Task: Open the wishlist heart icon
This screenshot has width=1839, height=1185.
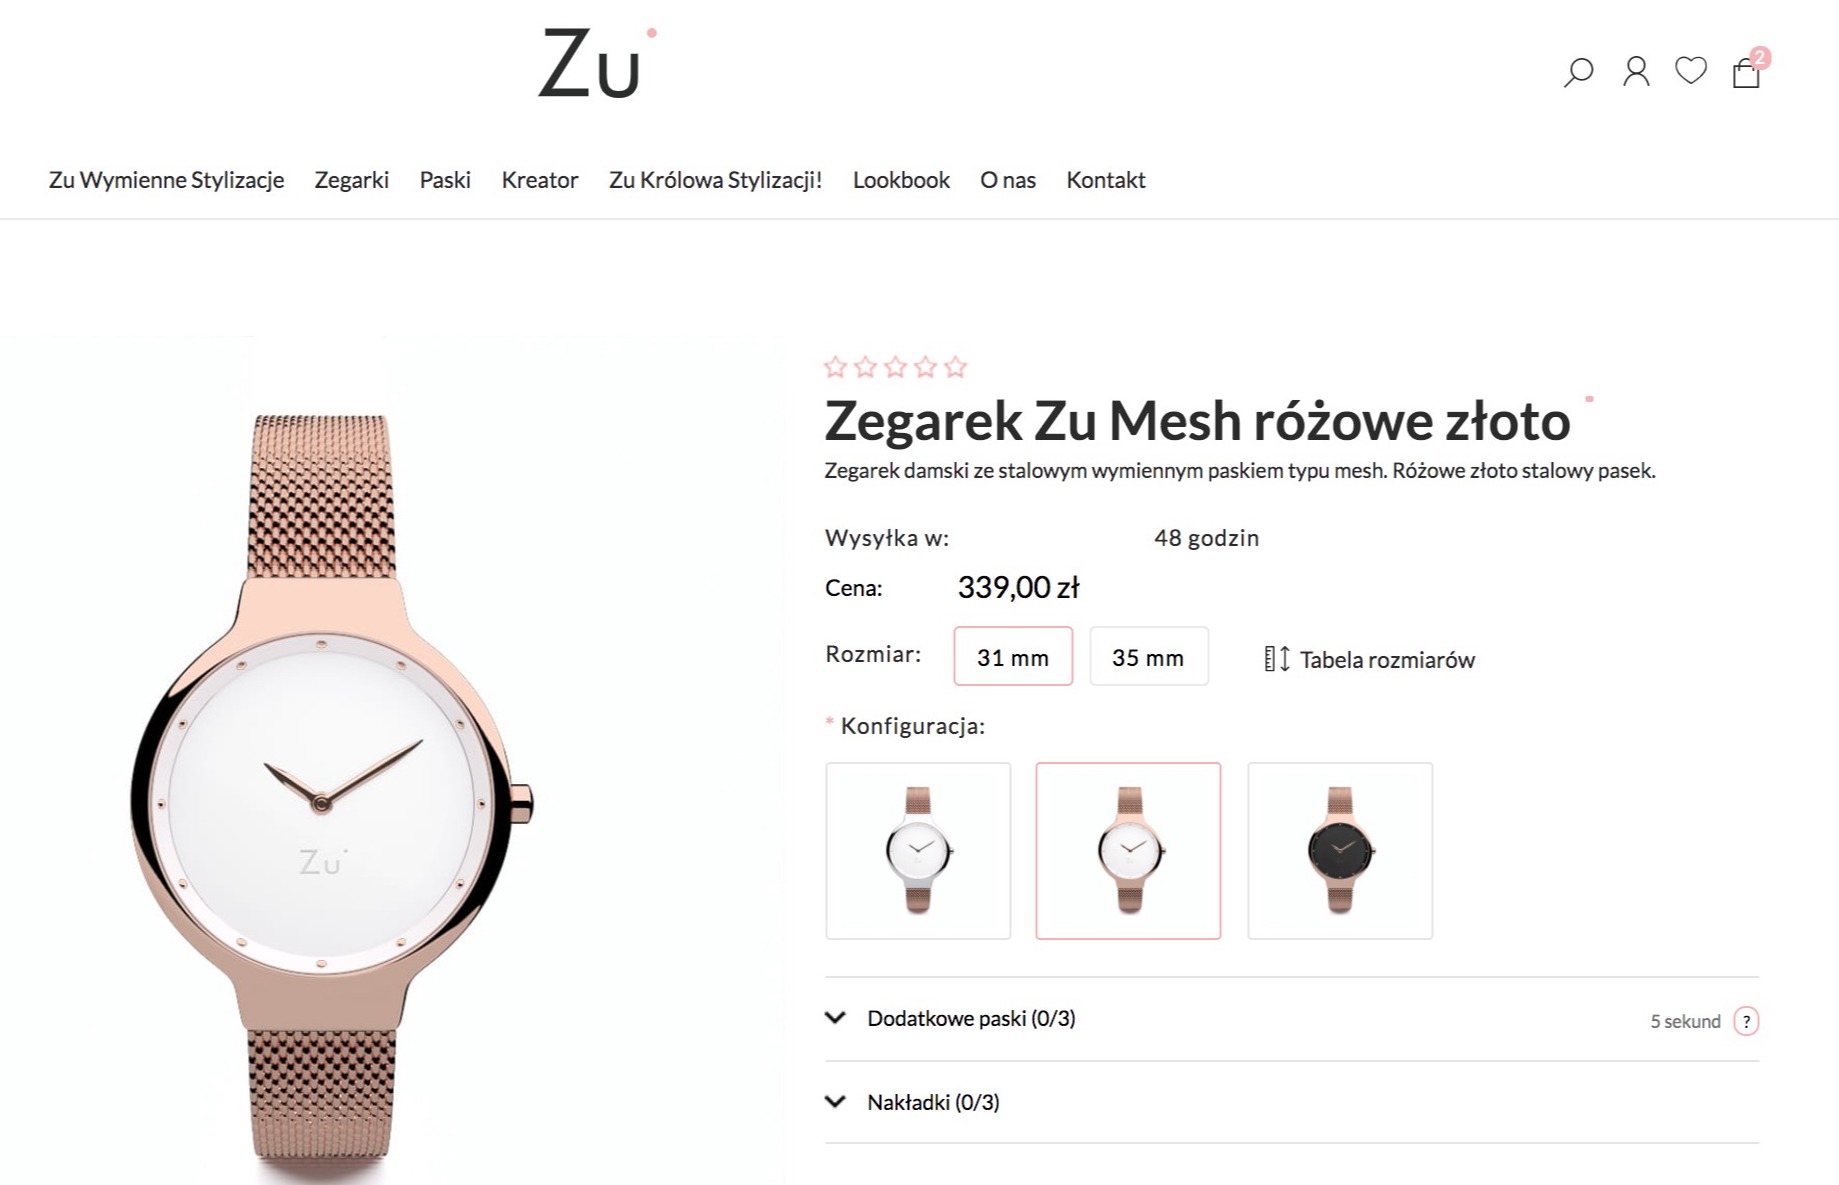Action: point(1691,70)
